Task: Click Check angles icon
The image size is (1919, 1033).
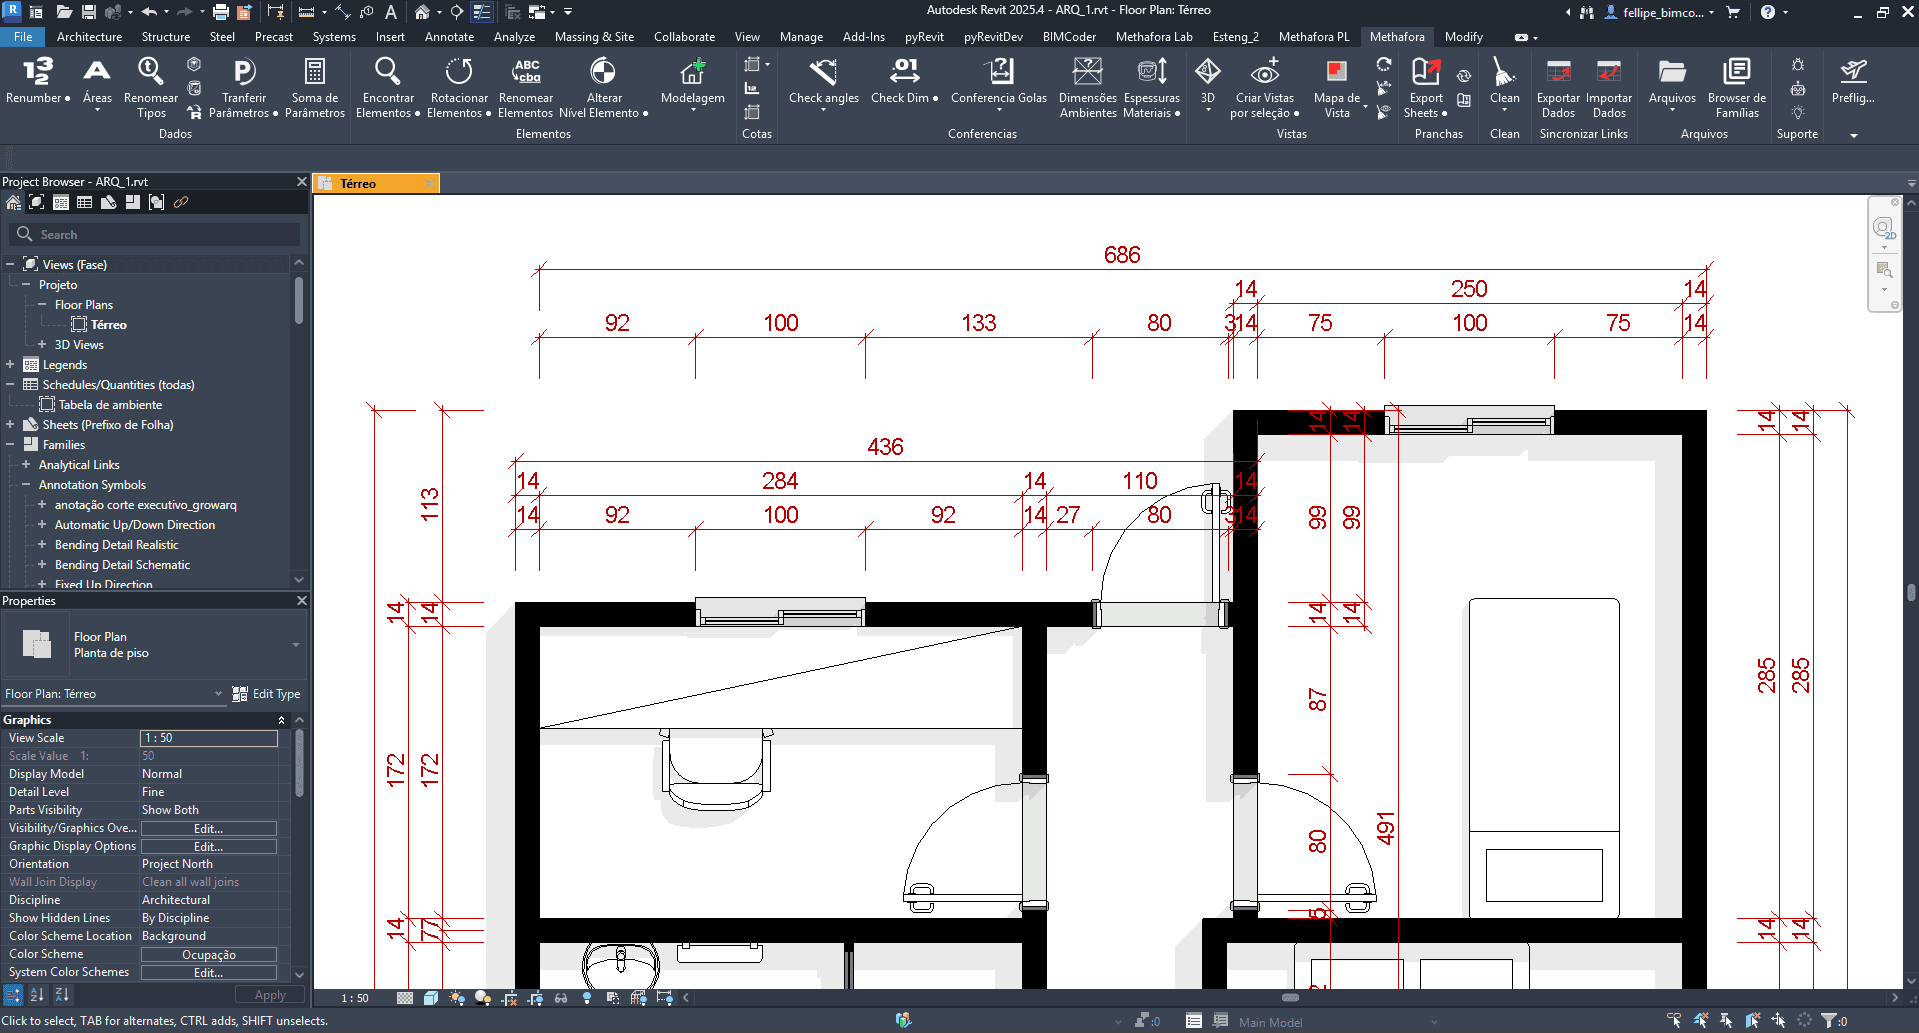Action: click(824, 72)
